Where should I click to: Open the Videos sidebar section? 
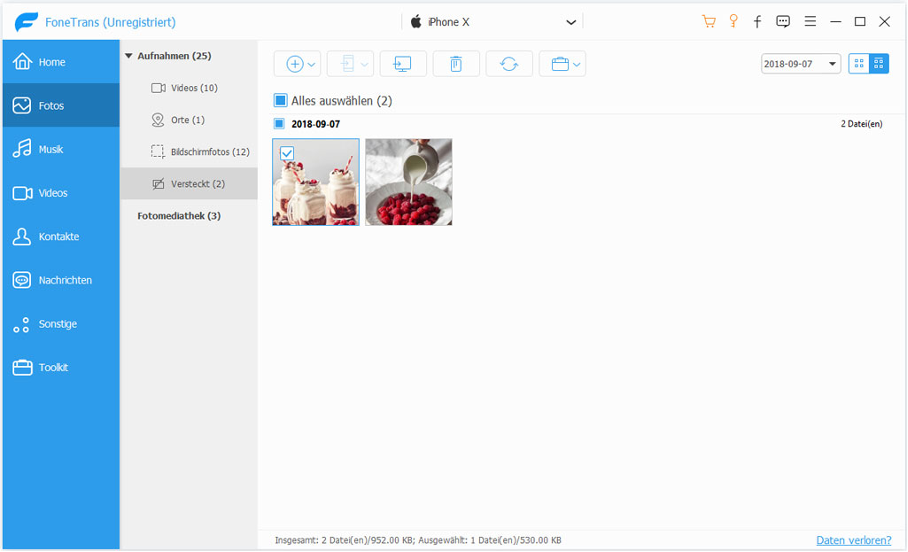pos(61,192)
